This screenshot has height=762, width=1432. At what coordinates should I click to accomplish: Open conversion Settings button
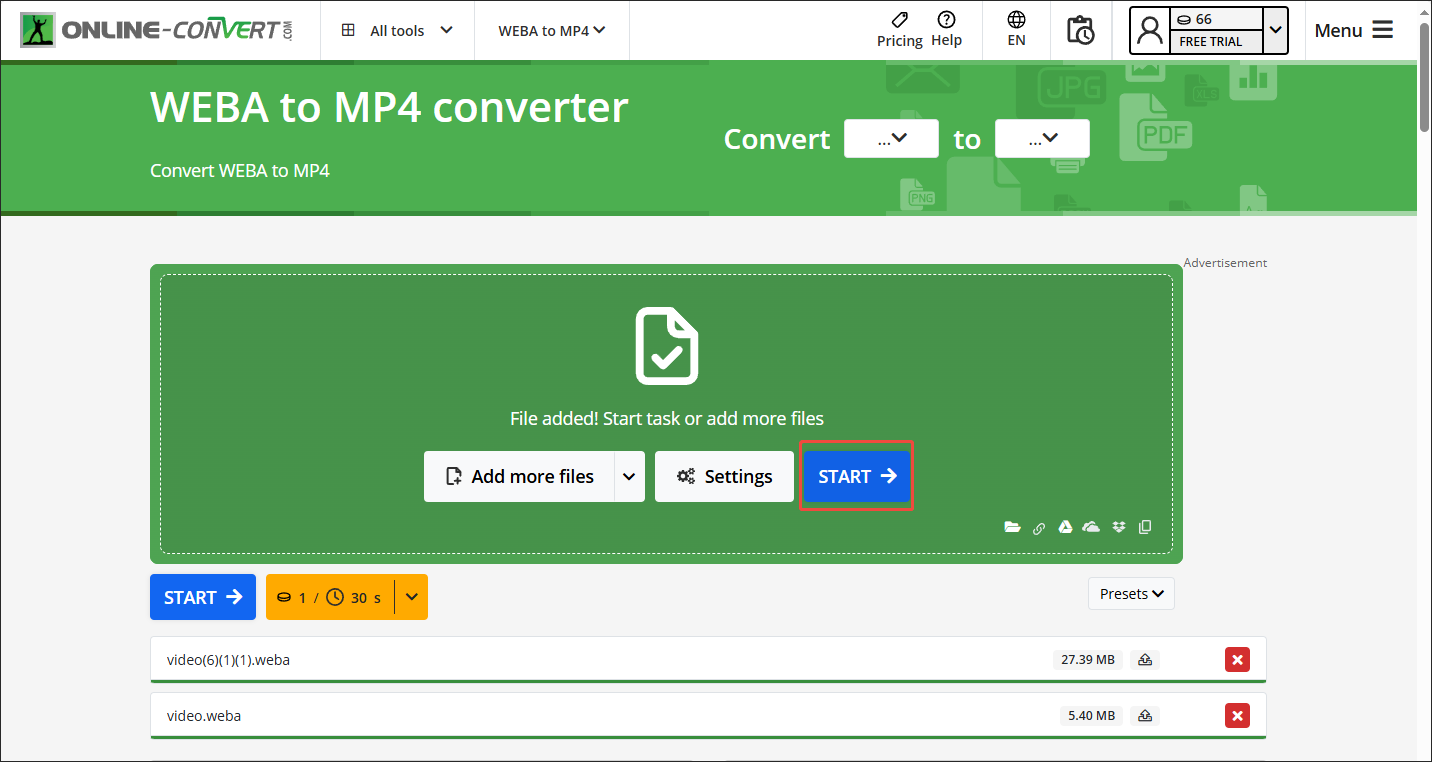coord(724,476)
